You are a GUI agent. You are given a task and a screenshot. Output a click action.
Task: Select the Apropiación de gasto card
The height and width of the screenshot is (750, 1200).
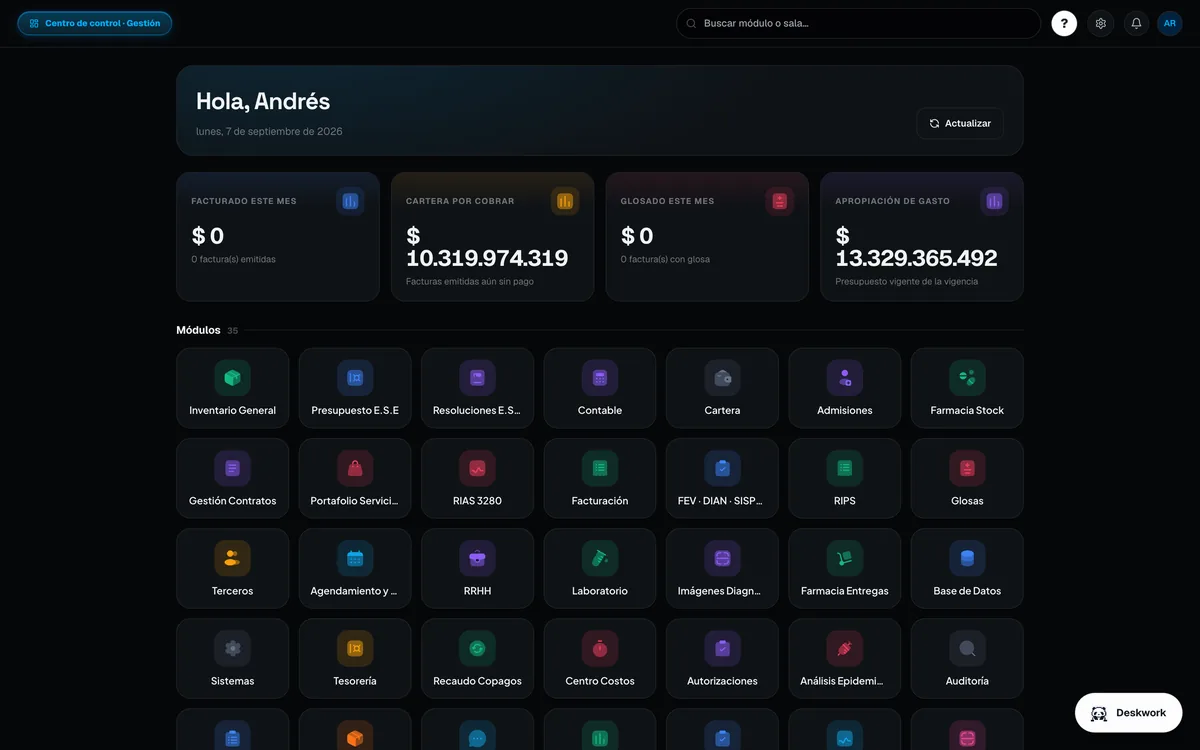[x=922, y=237]
